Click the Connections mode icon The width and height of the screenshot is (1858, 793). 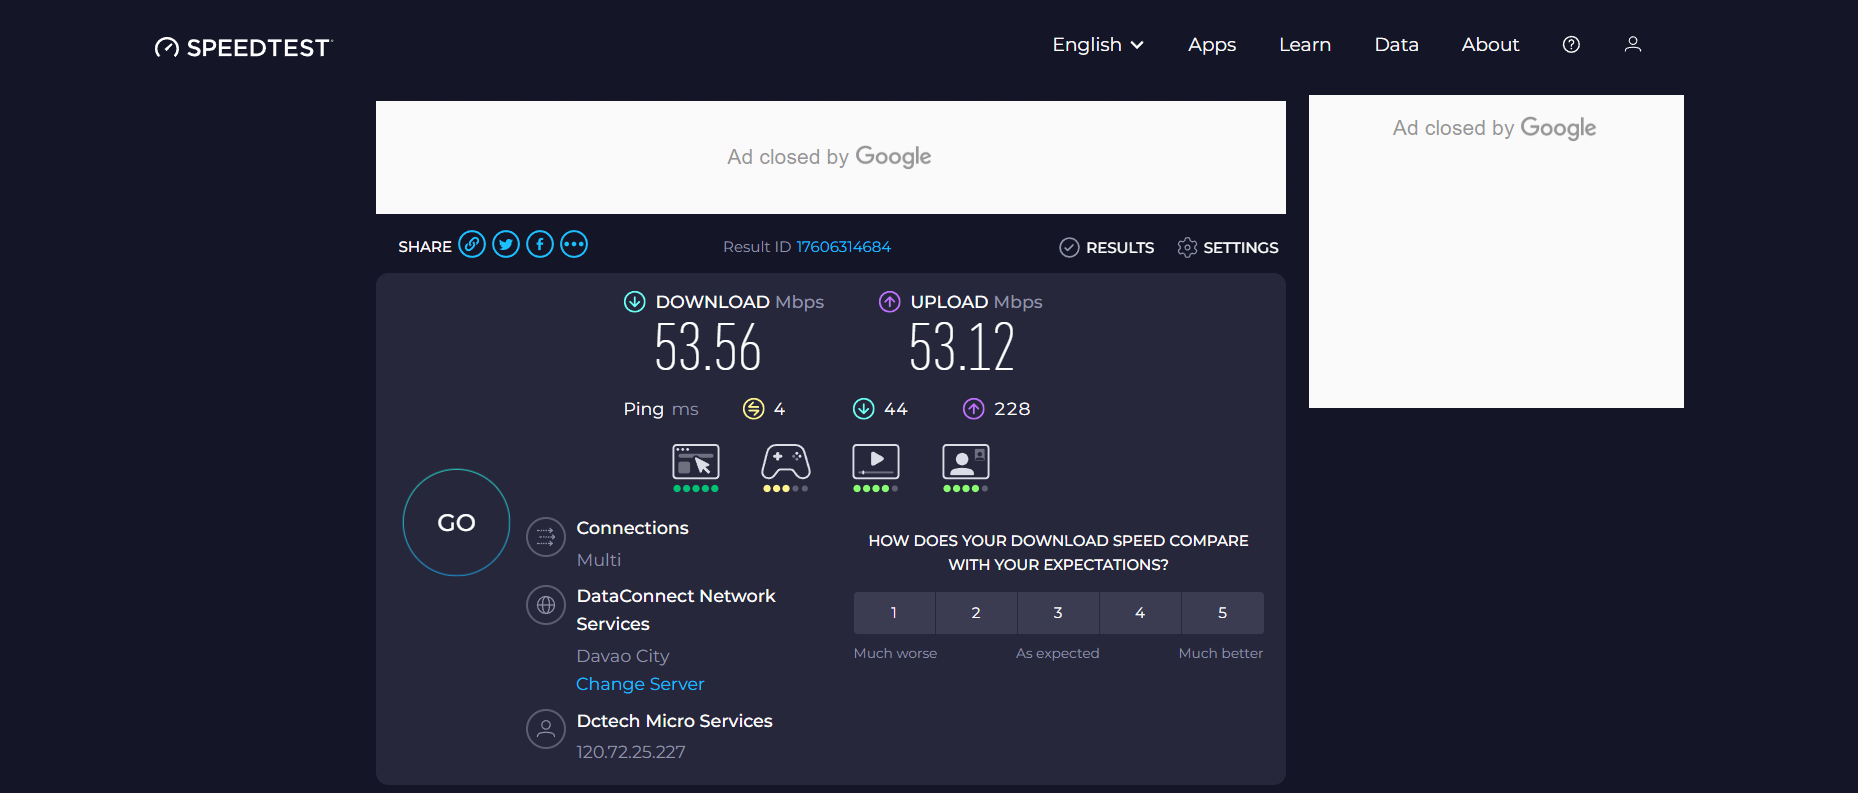[x=546, y=537]
